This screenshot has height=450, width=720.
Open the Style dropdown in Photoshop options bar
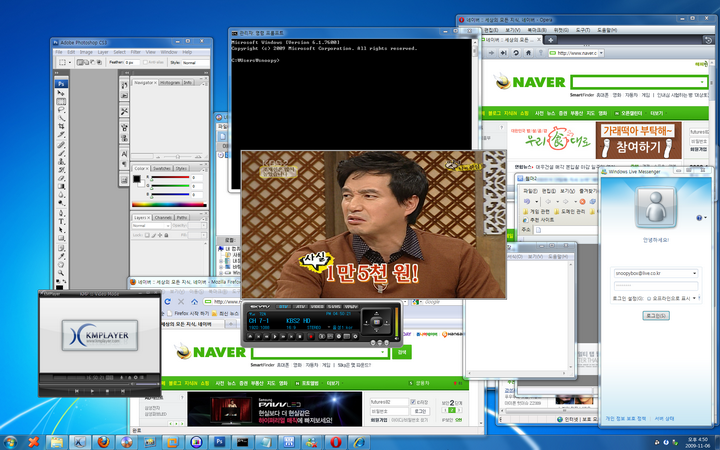pos(196,62)
